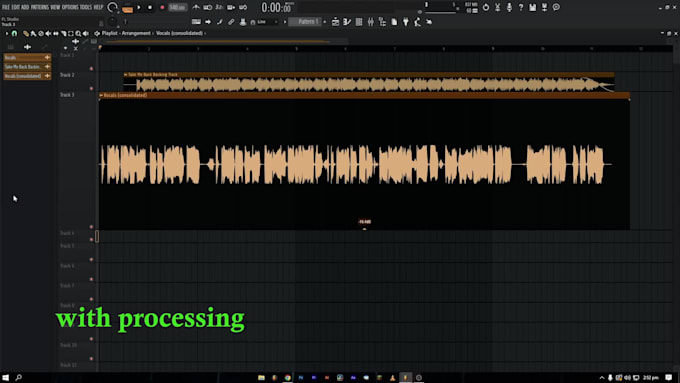Select the playlist Mute tool

[48, 33]
